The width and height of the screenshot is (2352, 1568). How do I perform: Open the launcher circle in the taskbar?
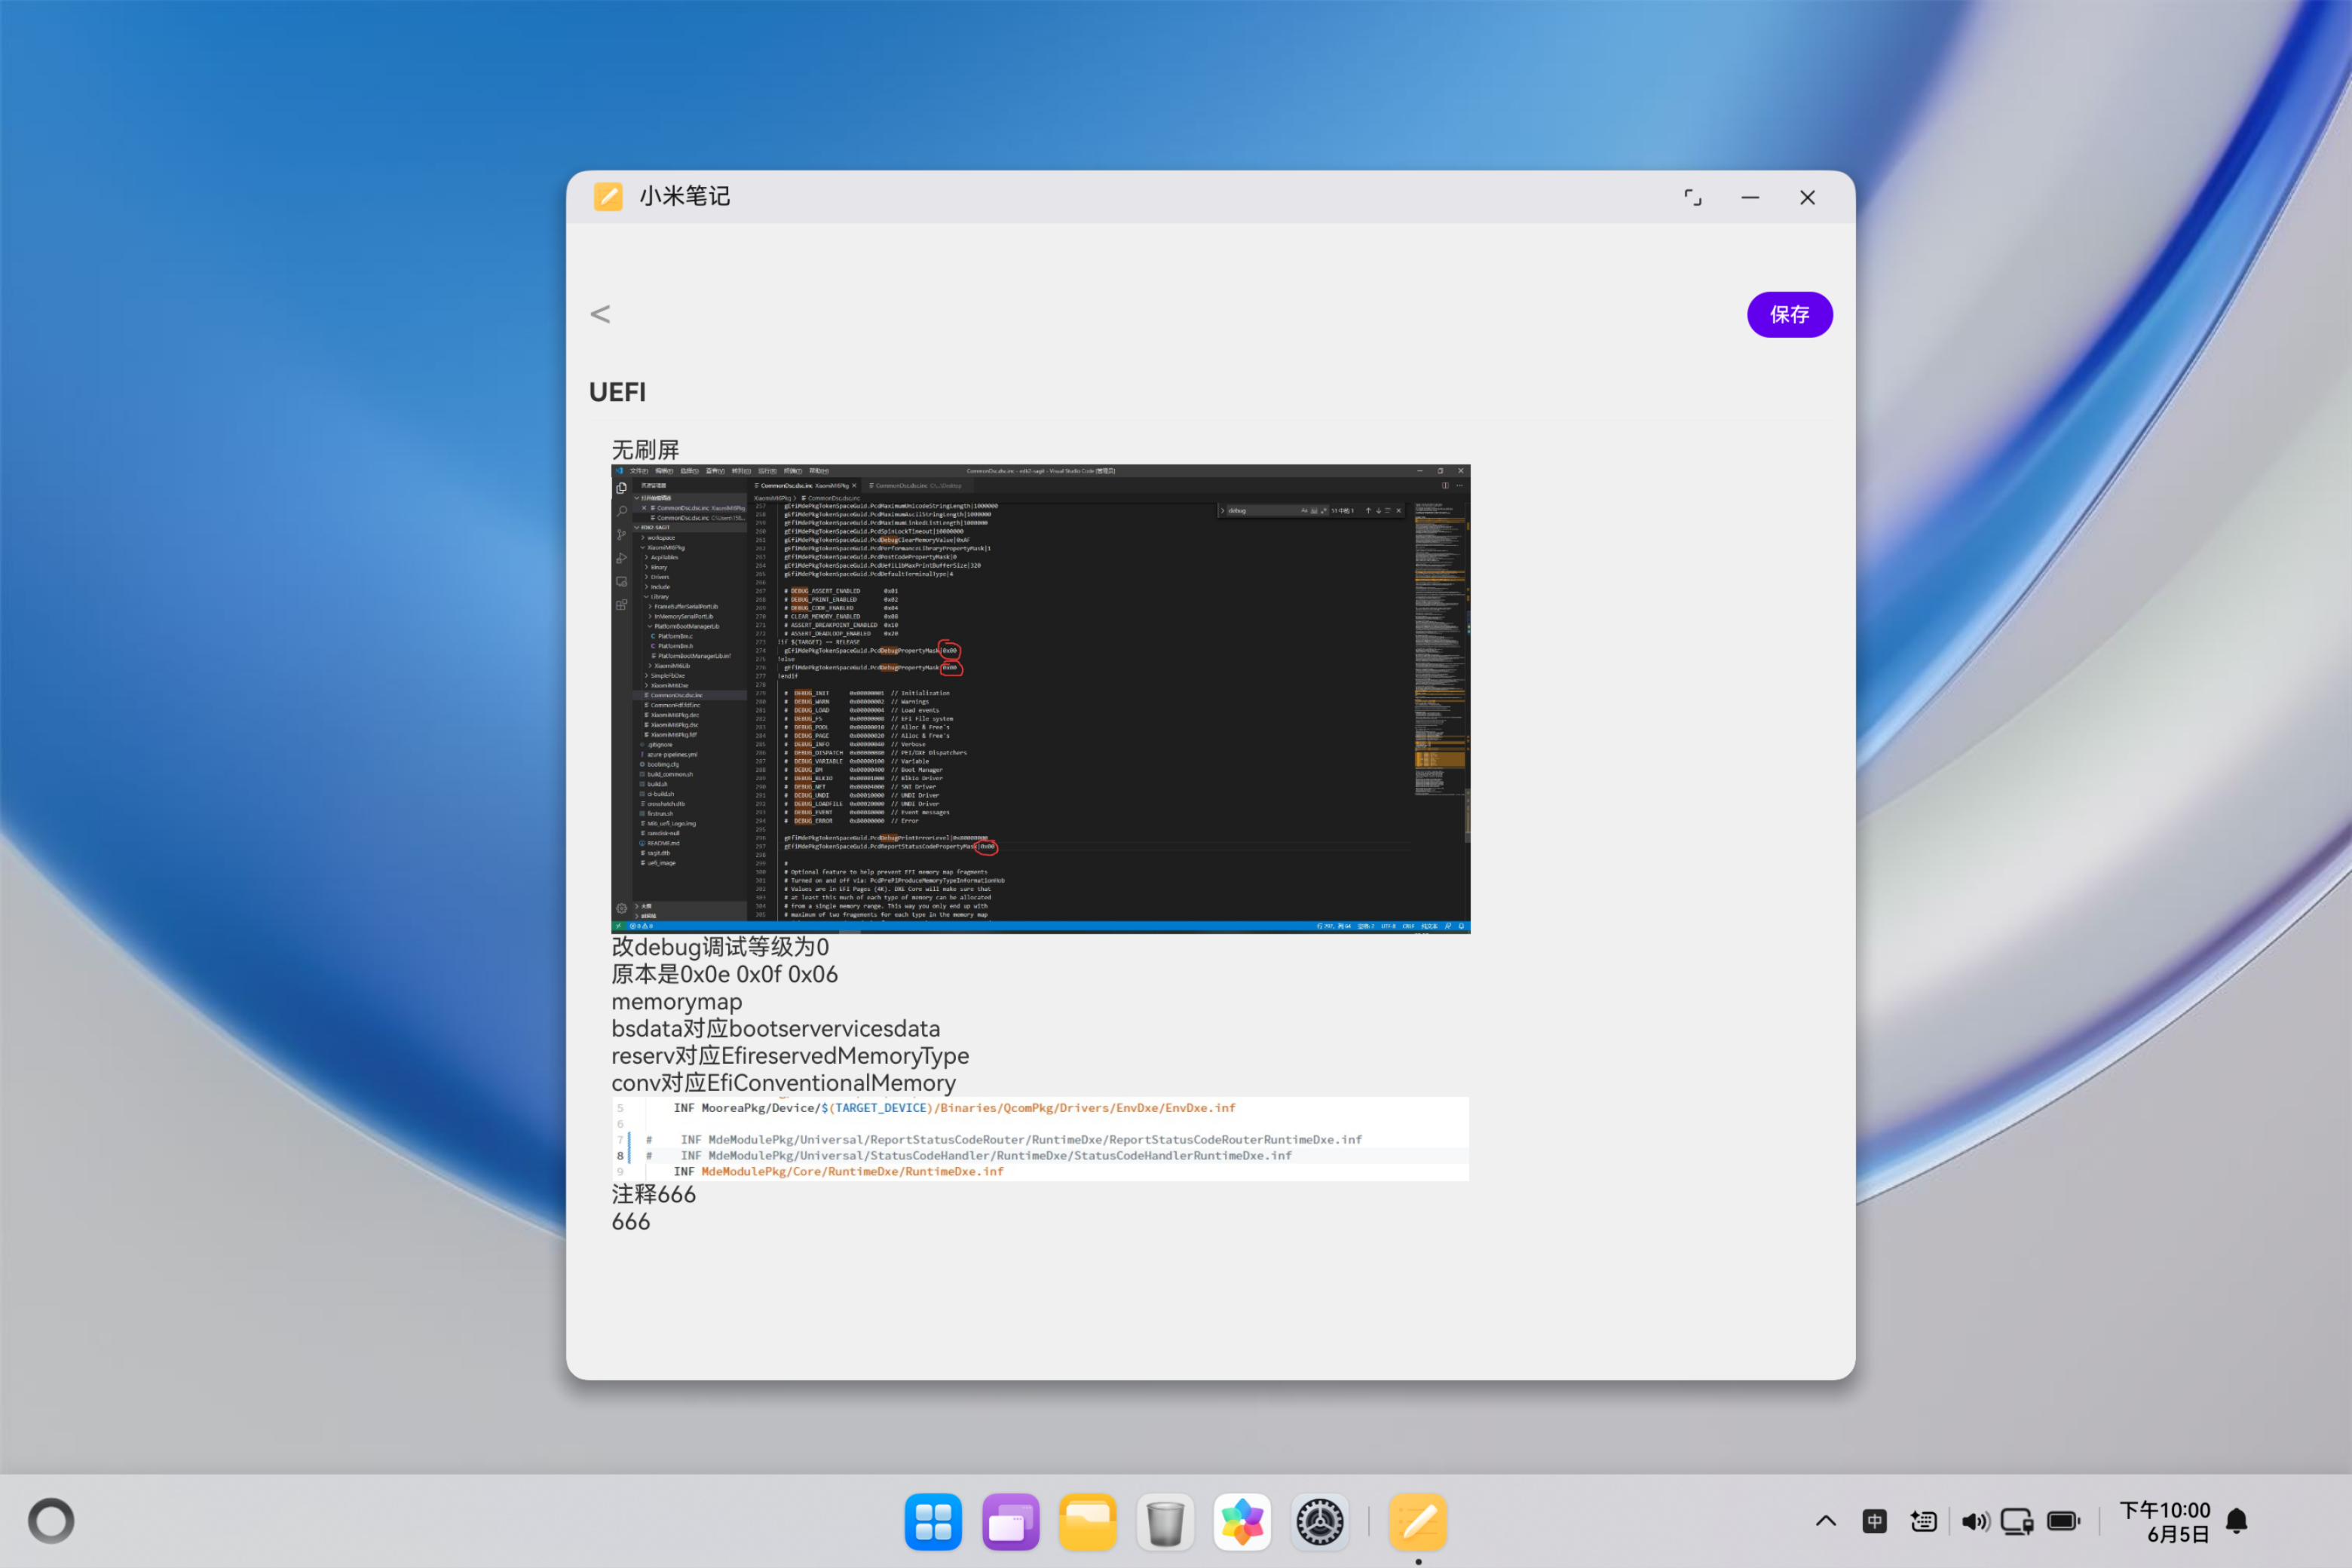tap(51, 1521)
